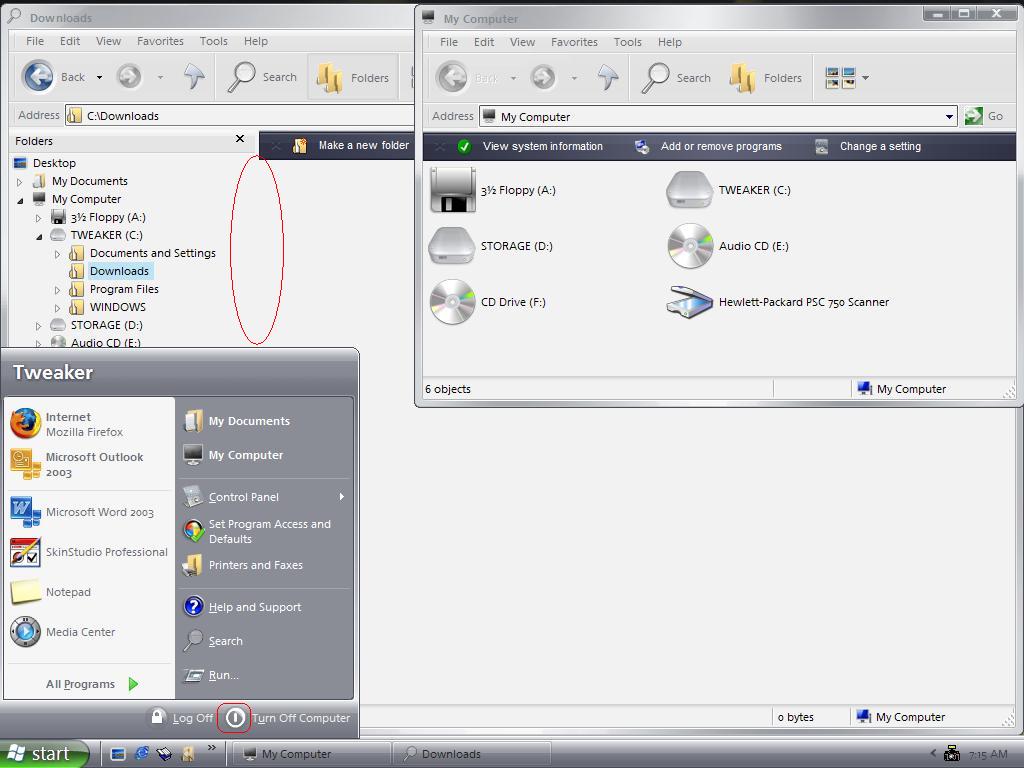The height and width of the screenshot is (768, 1024).
Task: Open the Tools menu in Downloads window
Action: coord(213,41)
